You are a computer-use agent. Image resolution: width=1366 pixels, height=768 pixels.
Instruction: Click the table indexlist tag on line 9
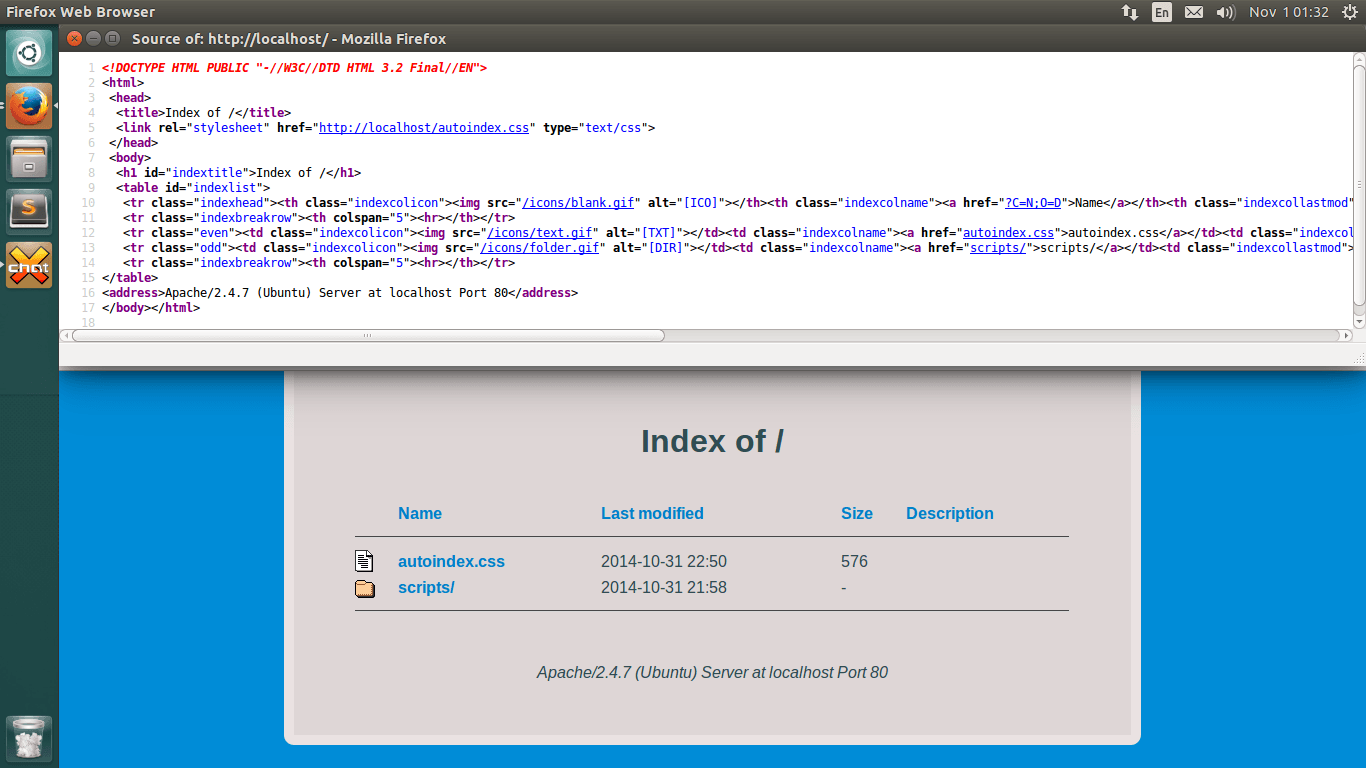(193, 188)
